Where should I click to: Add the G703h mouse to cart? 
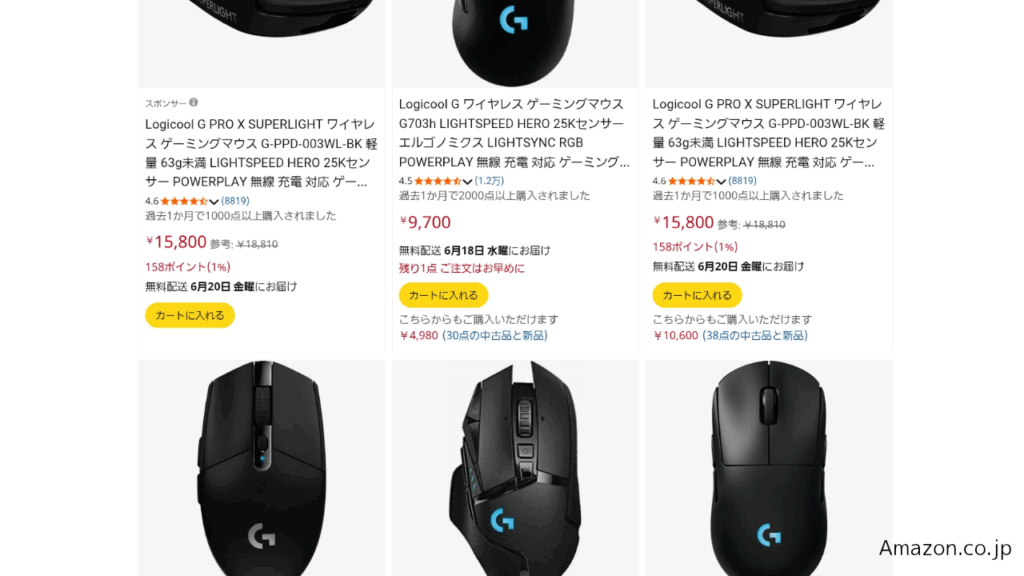tap(443, 295)
